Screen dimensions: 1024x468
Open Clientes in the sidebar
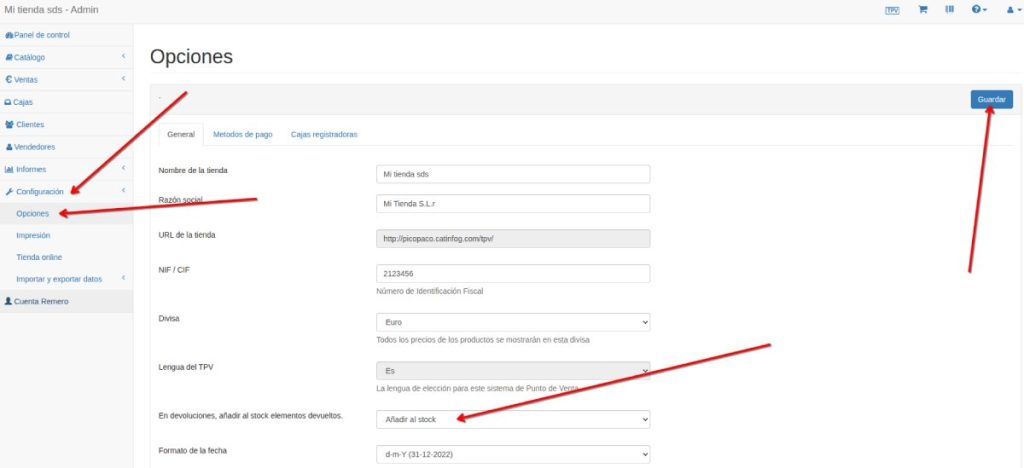(29, 124)
